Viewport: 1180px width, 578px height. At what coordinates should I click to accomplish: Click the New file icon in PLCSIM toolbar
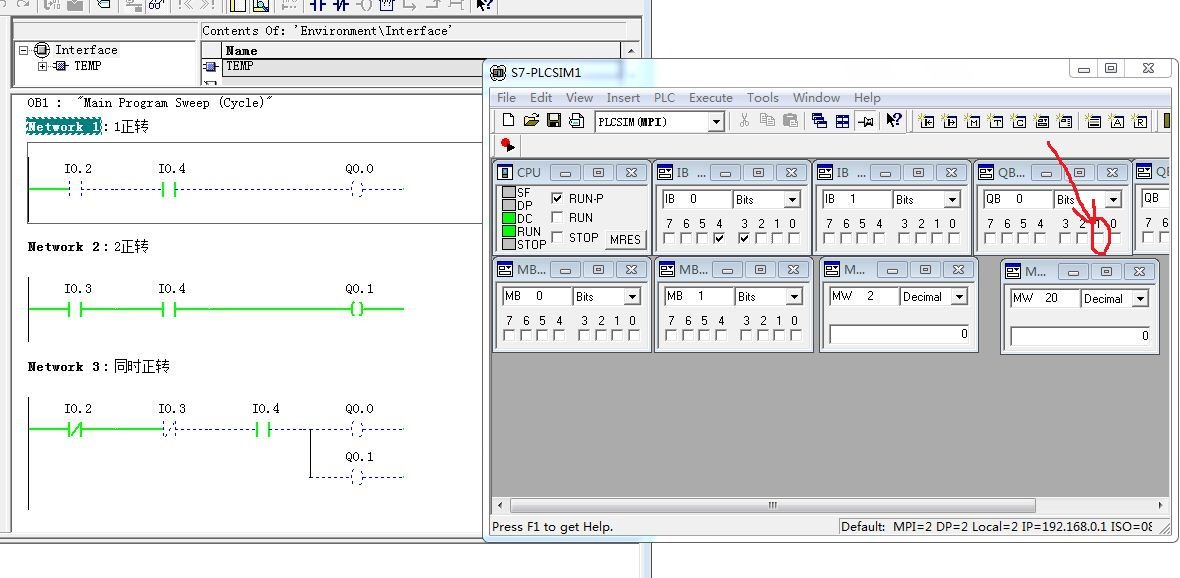point(508,121)
